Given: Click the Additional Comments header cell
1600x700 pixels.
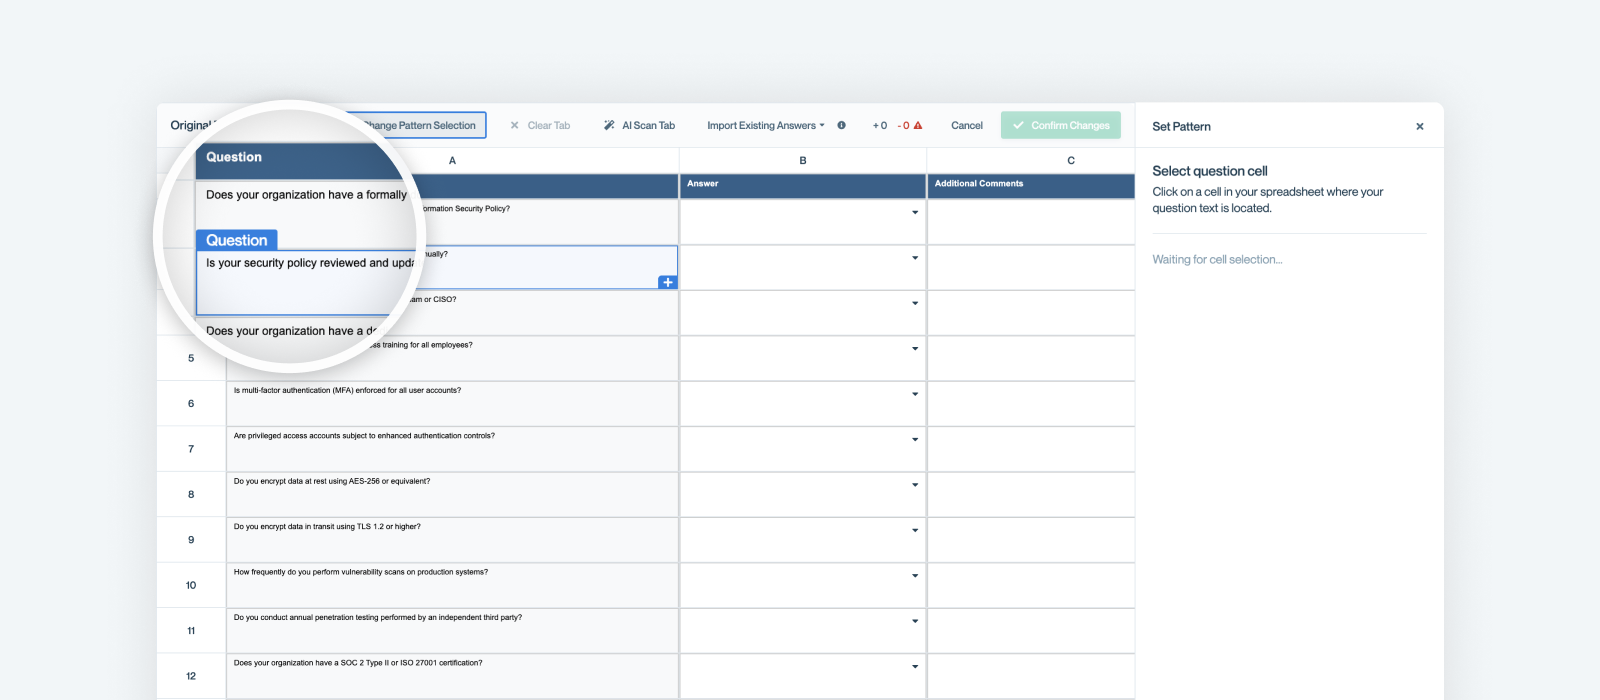Looking at the screenshot, I should 1031,185.
